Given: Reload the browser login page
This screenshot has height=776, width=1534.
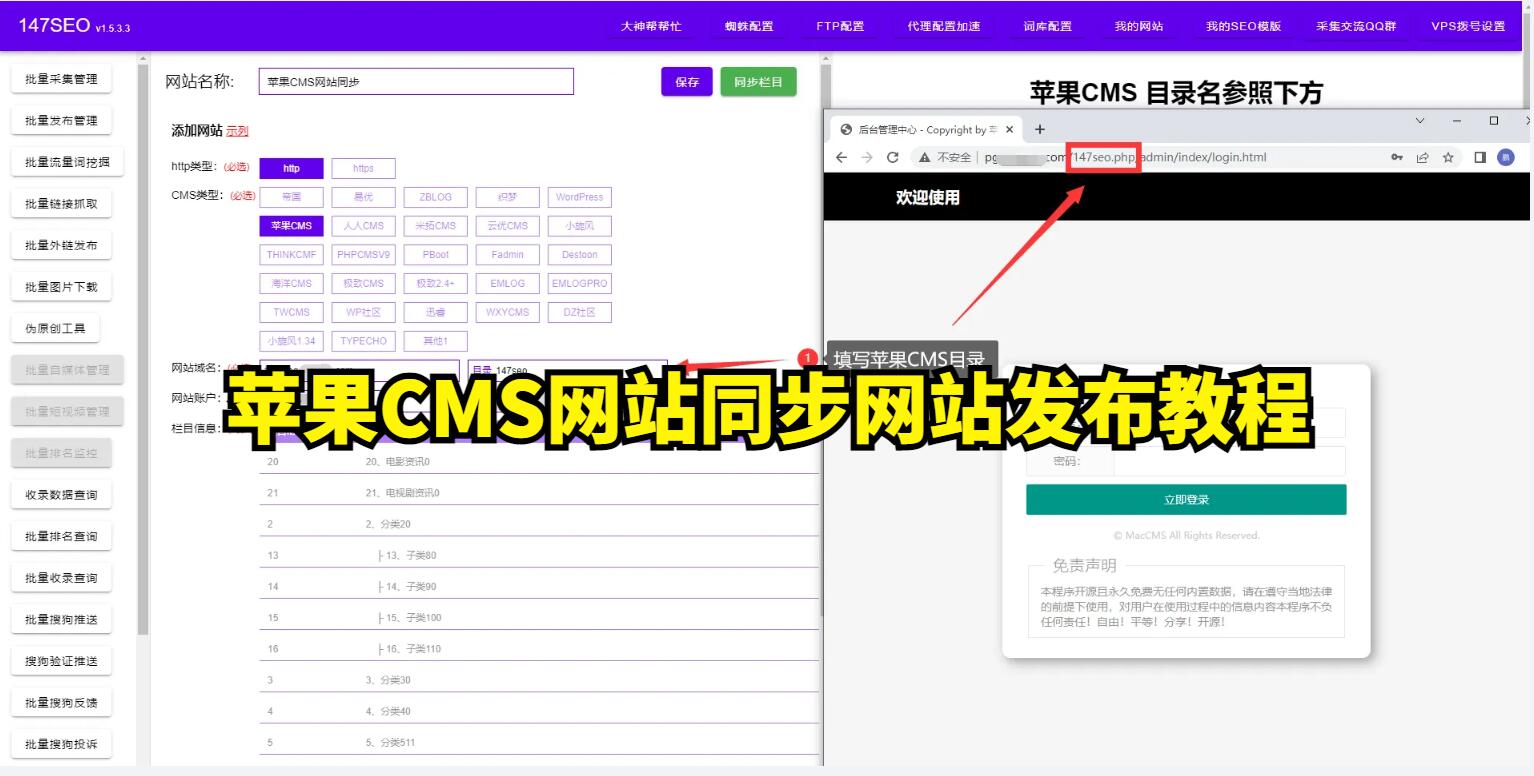Looking at the screenshot, I should 893,157.
